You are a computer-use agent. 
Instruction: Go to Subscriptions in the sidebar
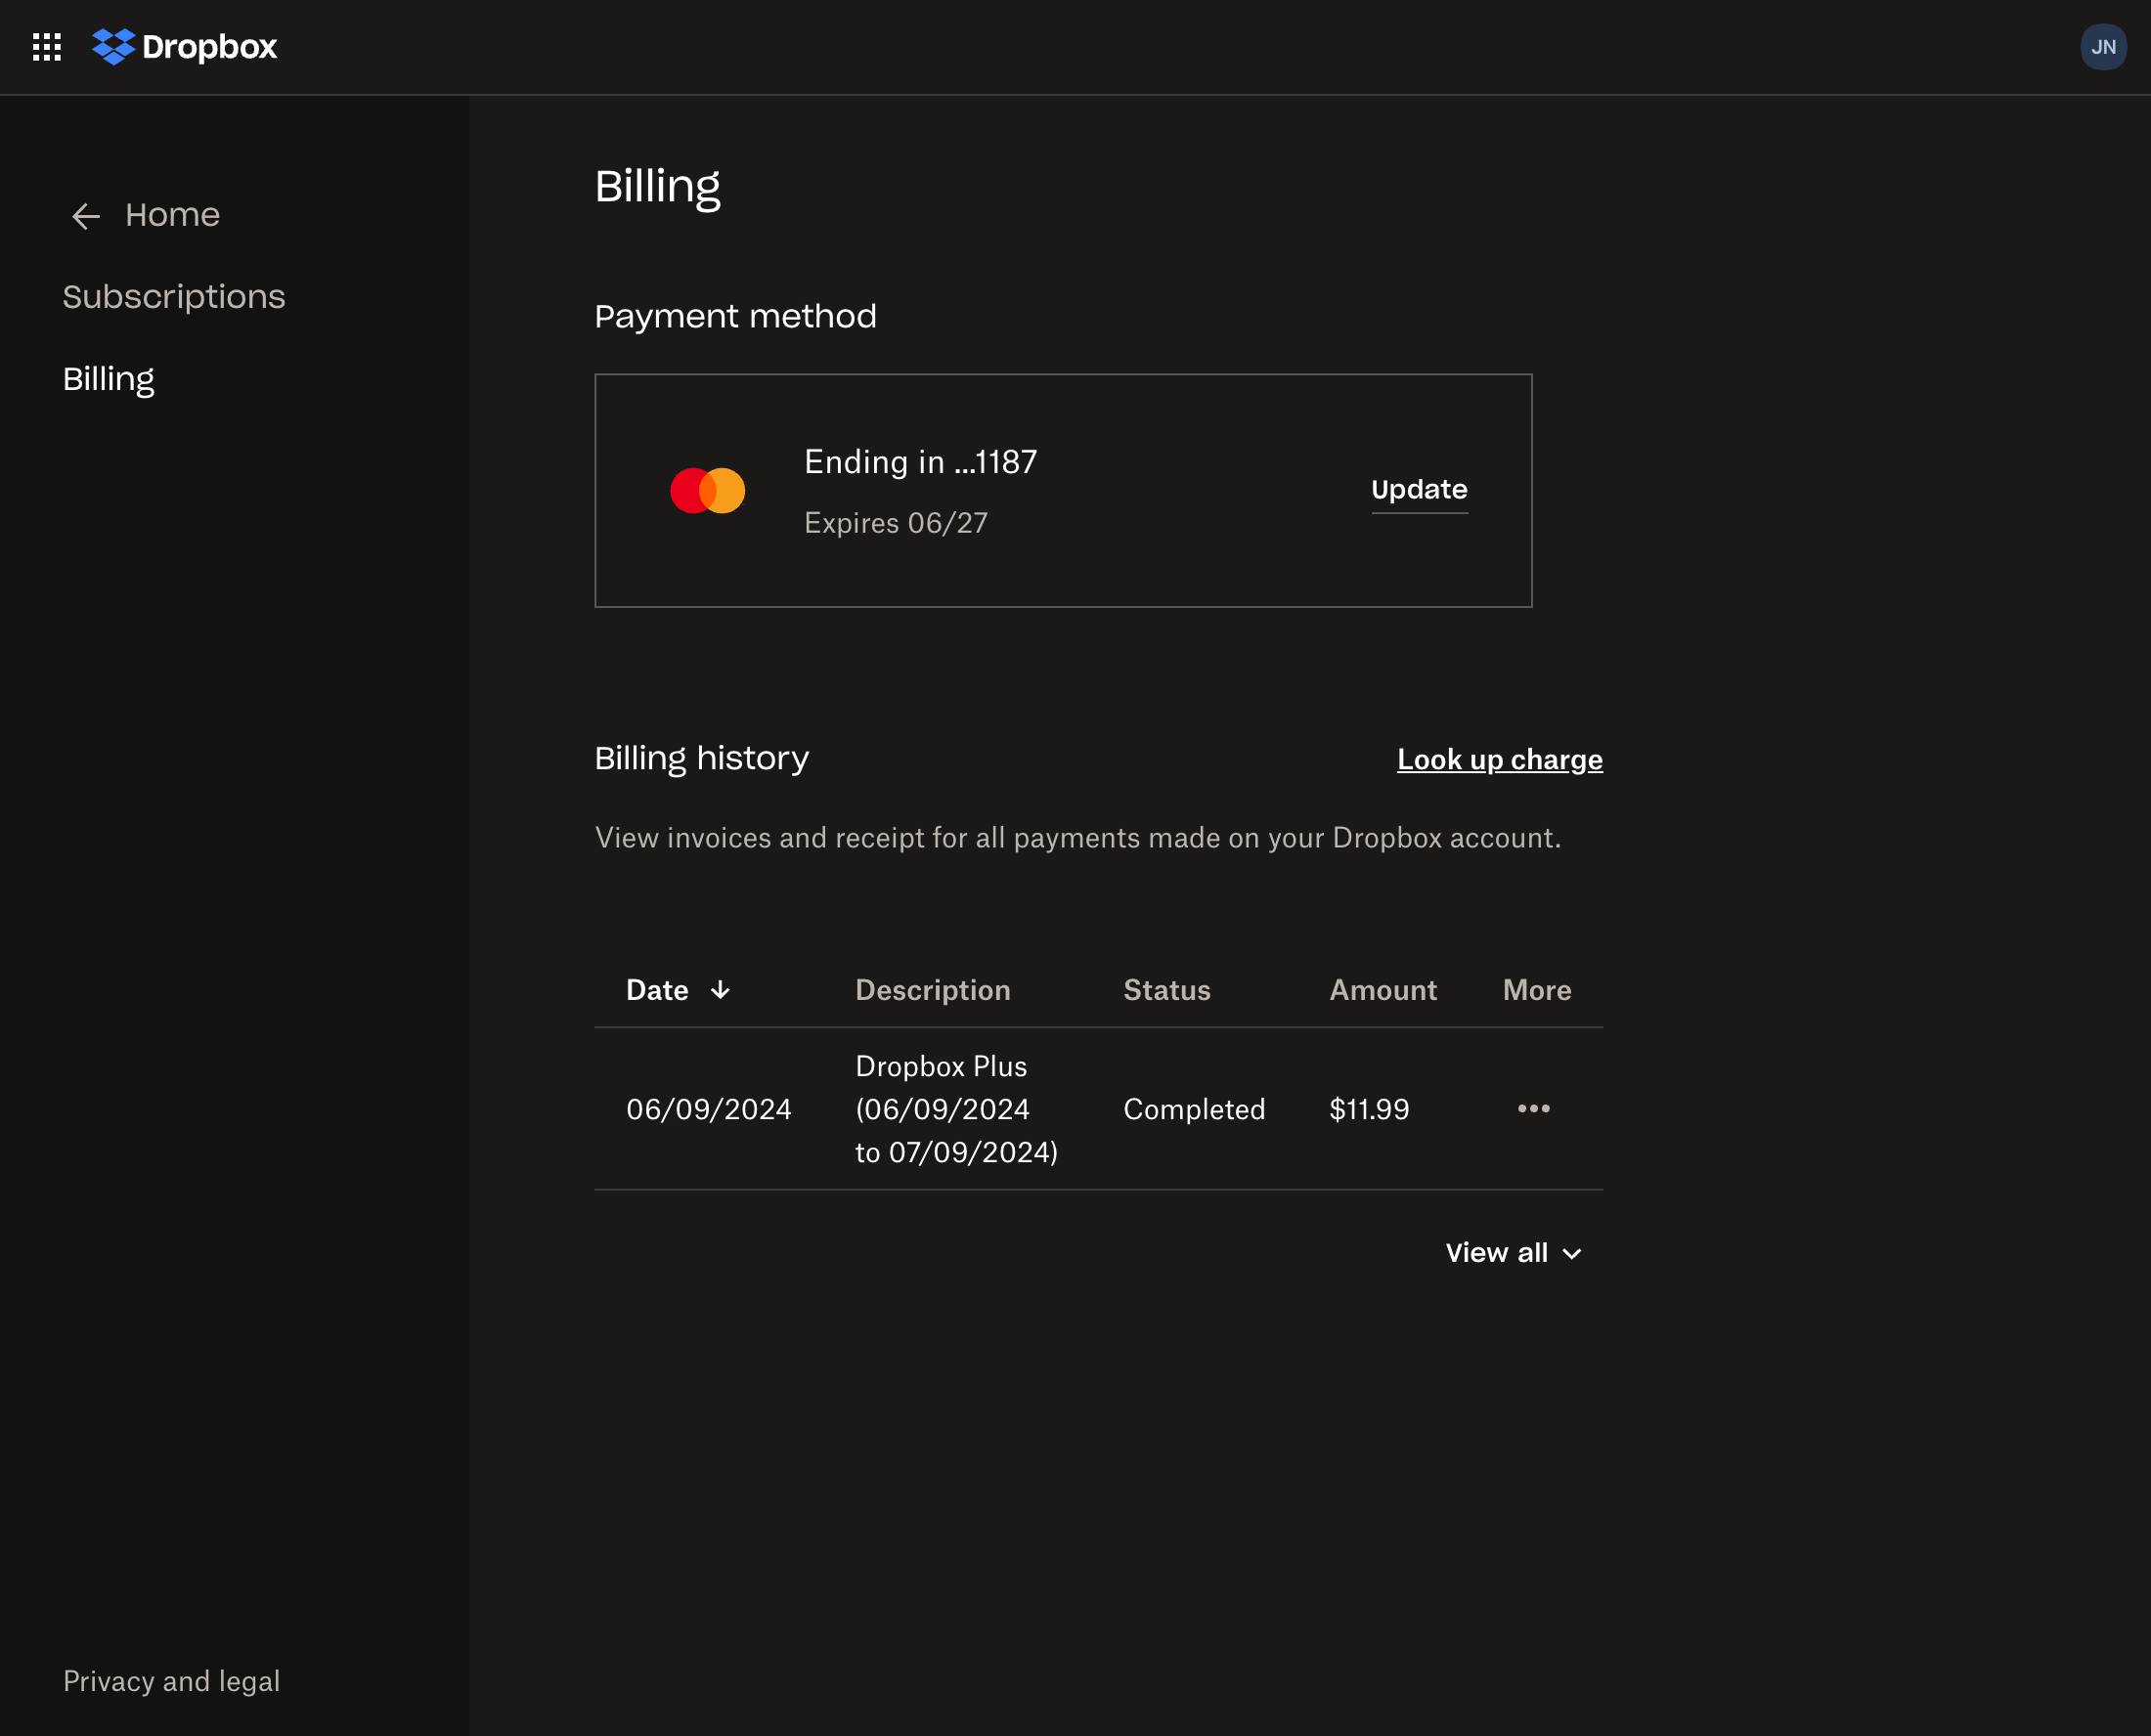[x=174, y=296]
